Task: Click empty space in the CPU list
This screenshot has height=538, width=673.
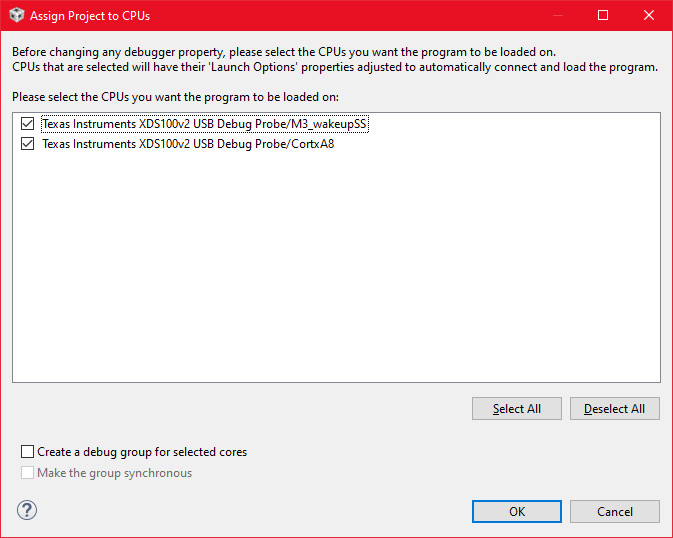Action: pyautogui.click(x=336, y=270)
